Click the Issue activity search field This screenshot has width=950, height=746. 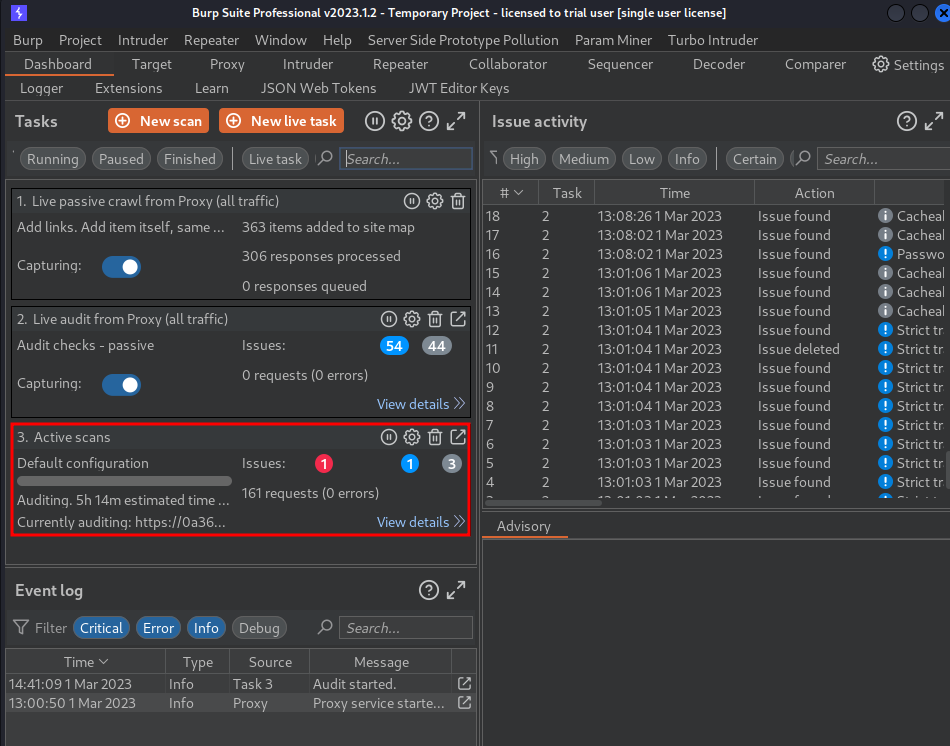883,159
